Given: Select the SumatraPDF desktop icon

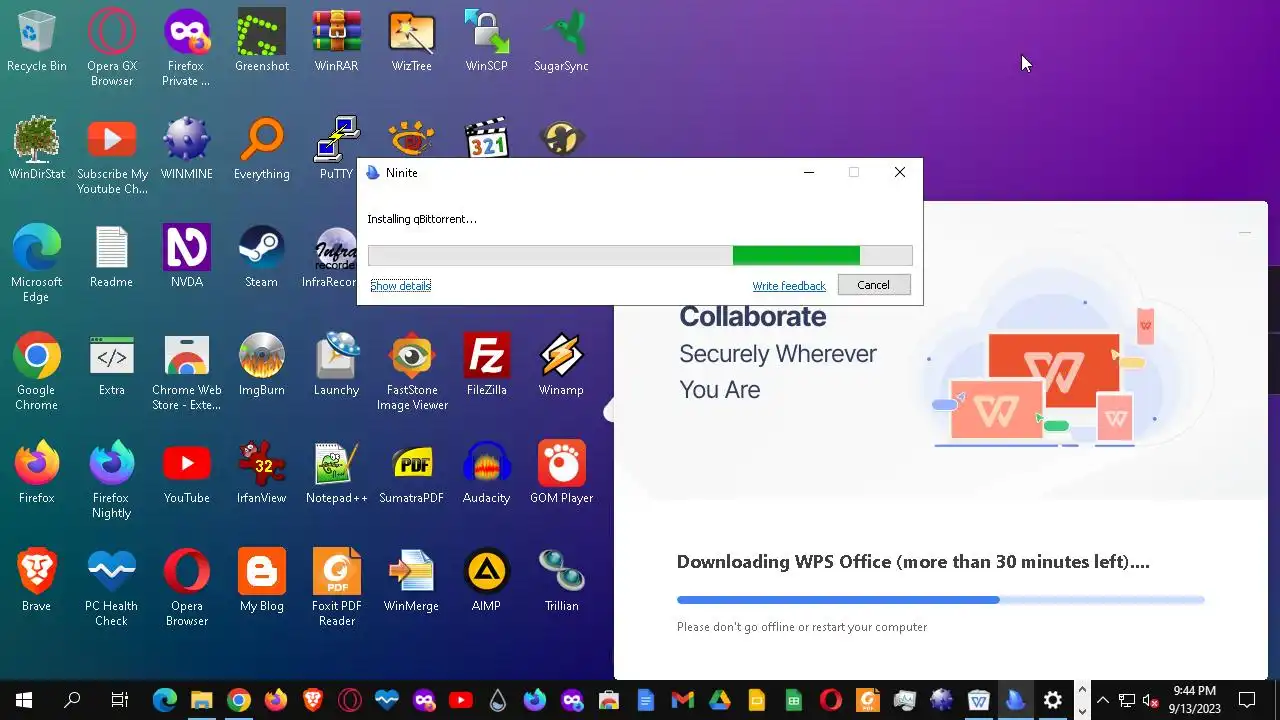Looking at the screenshot, I should [x=412, y=474].
